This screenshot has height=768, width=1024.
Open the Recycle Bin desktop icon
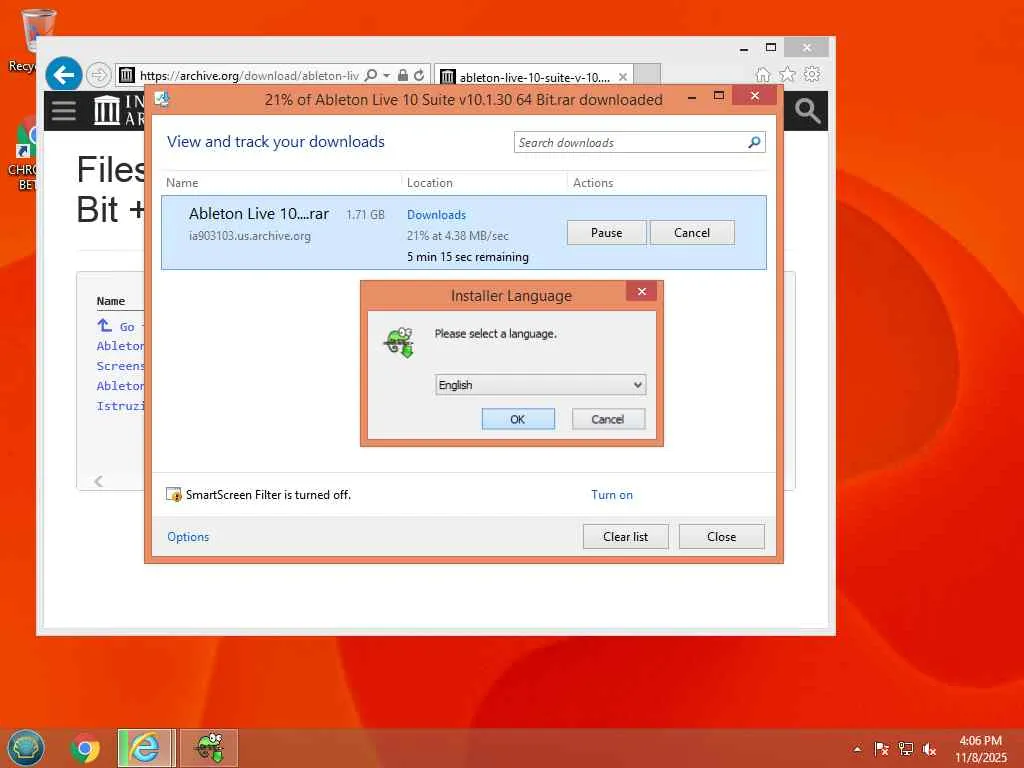pyautogui.click(x=29, y=39)
